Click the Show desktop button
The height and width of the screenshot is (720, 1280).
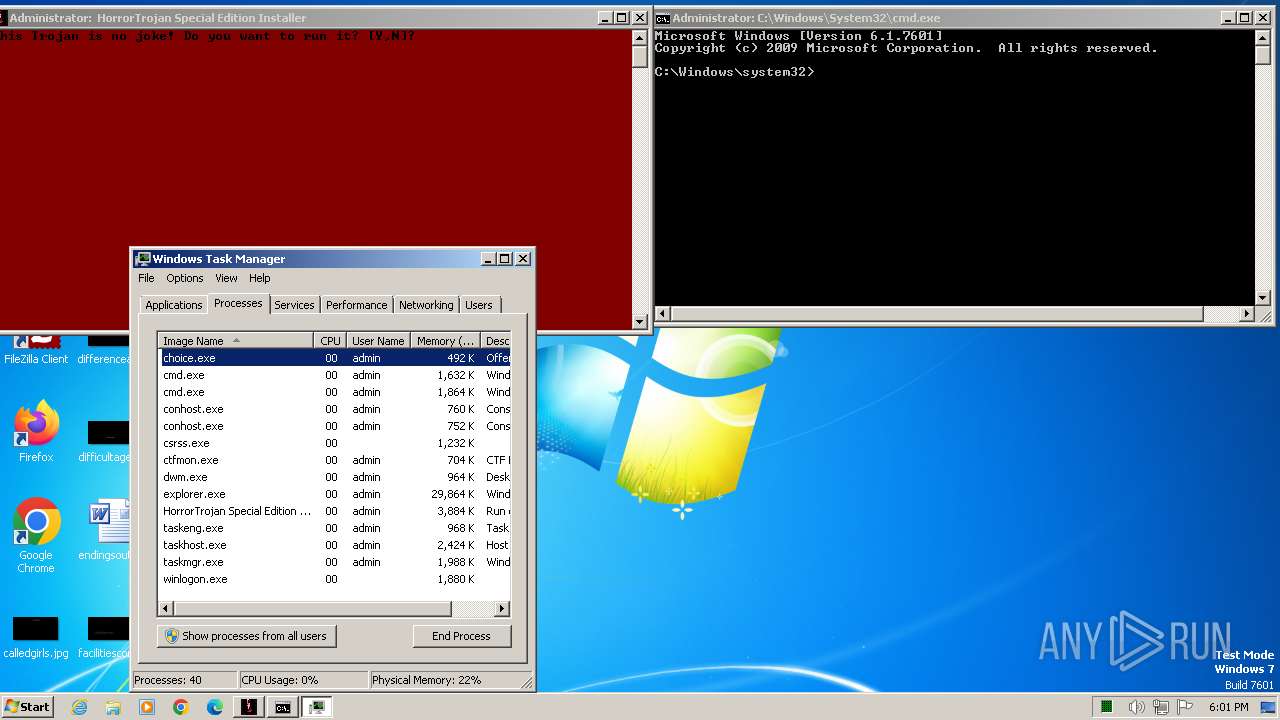pyautogui.click(x=1269, y=707)
